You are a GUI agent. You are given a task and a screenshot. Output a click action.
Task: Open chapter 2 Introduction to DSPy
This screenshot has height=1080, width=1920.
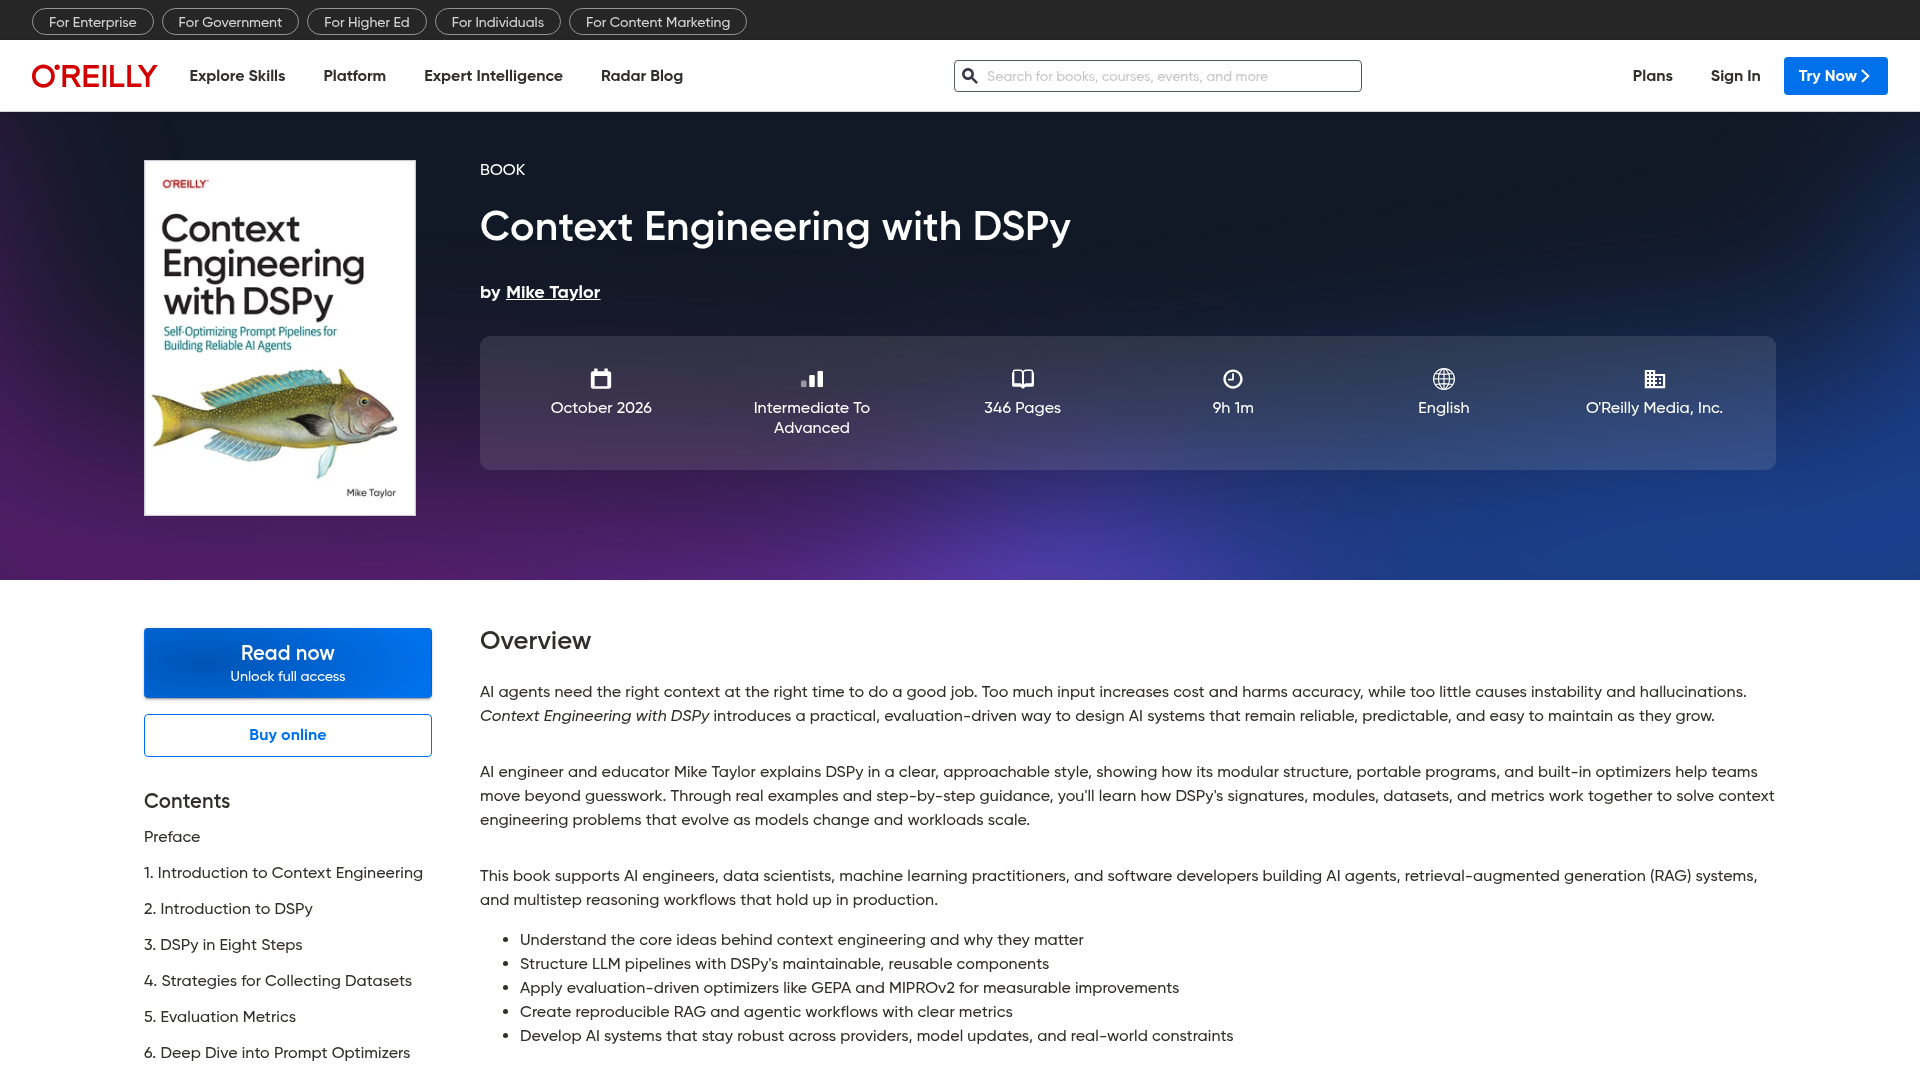pyautogui.click(x=228, y=909)
